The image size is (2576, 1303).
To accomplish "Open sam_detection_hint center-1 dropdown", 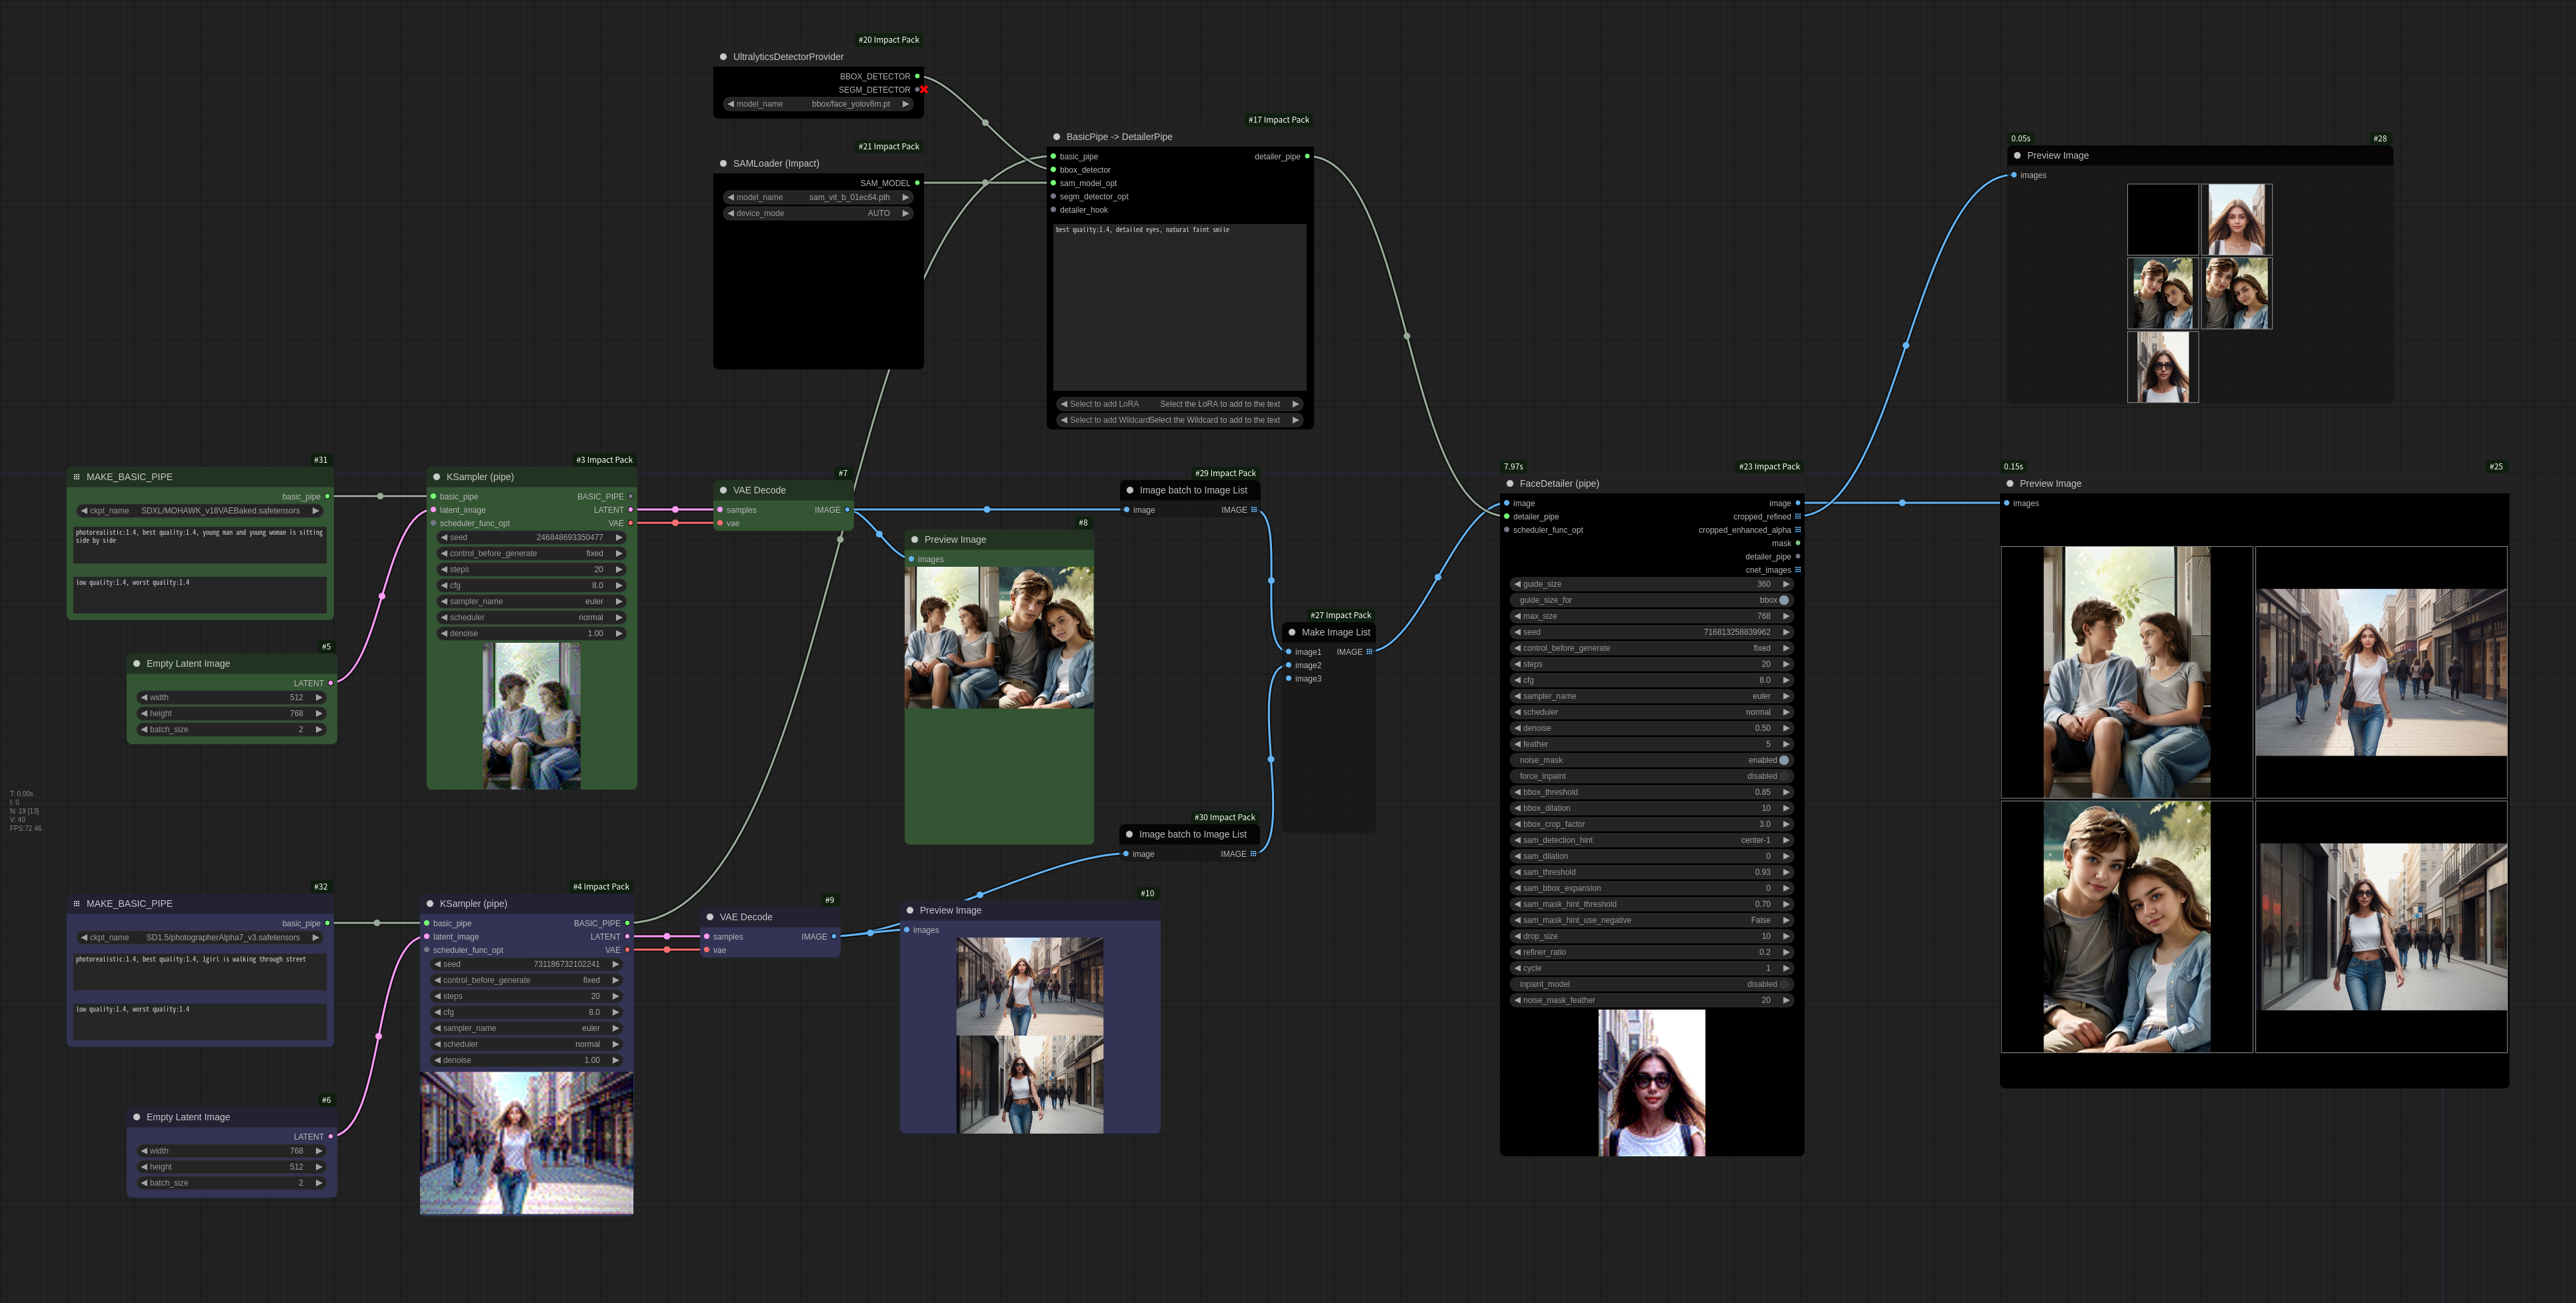I will [x=1652, y=841].
